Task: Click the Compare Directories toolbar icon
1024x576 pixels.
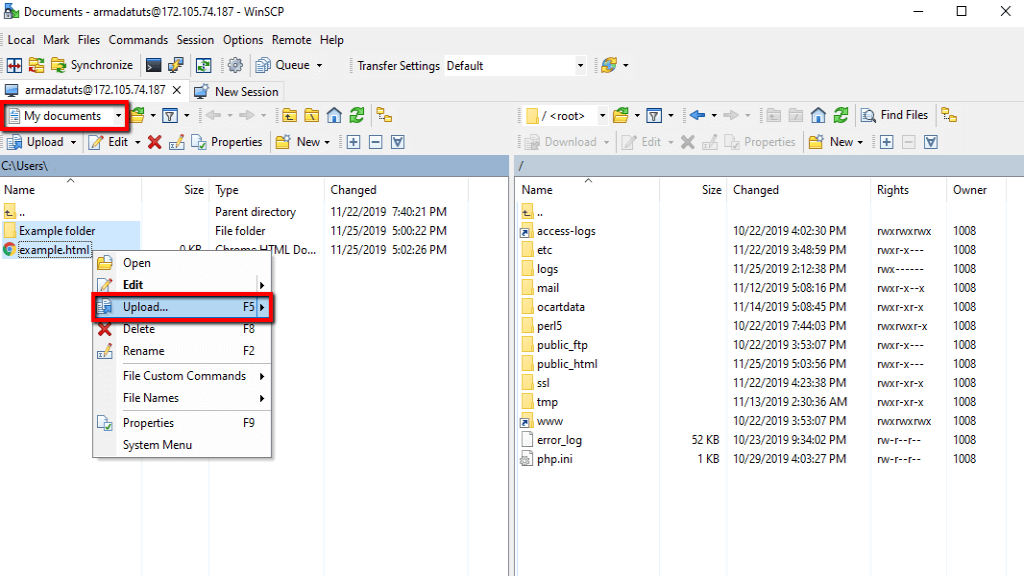Action: (x=14, y=65)
